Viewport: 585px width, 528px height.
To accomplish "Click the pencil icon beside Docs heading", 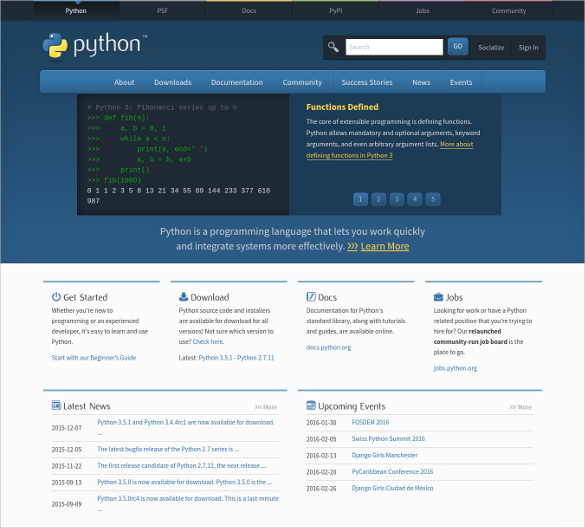I will pyautogui.click(x=311, y=297).
